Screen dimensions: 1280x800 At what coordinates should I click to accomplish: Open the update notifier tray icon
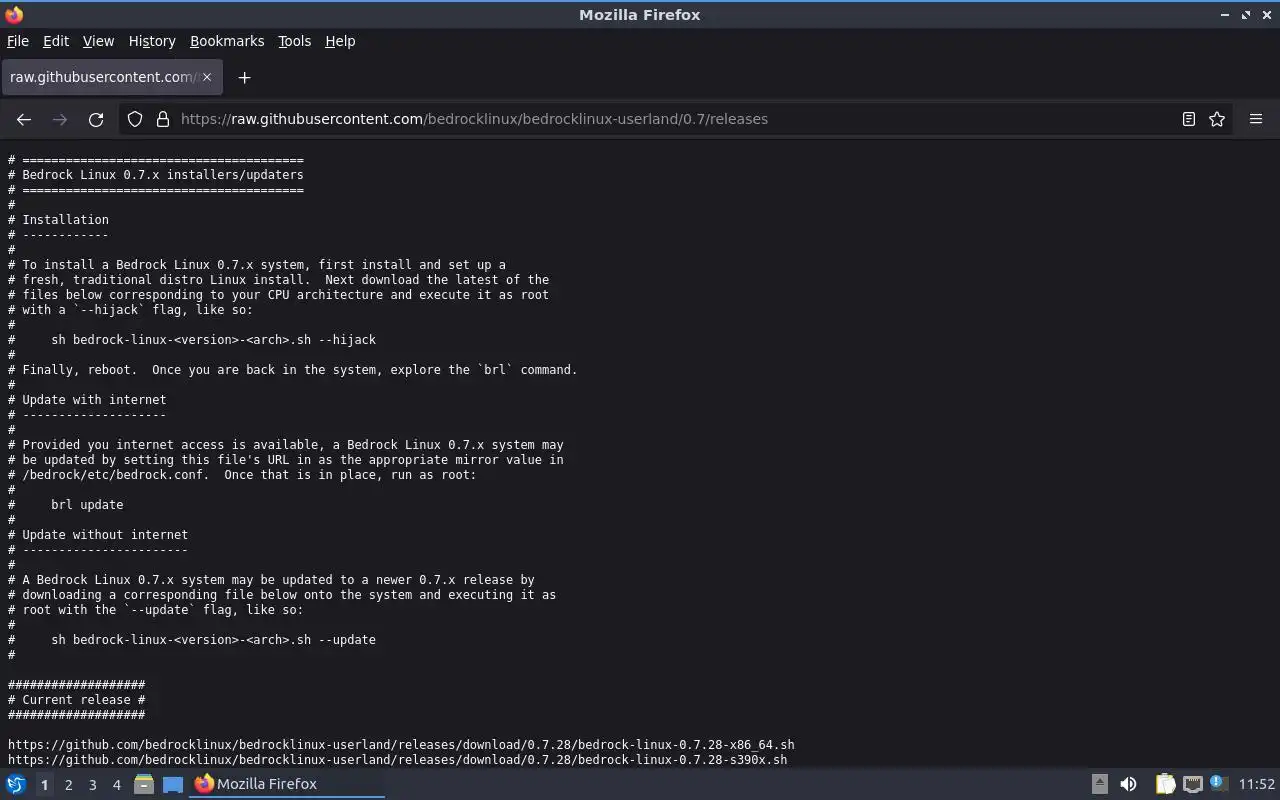[1218, 783]
